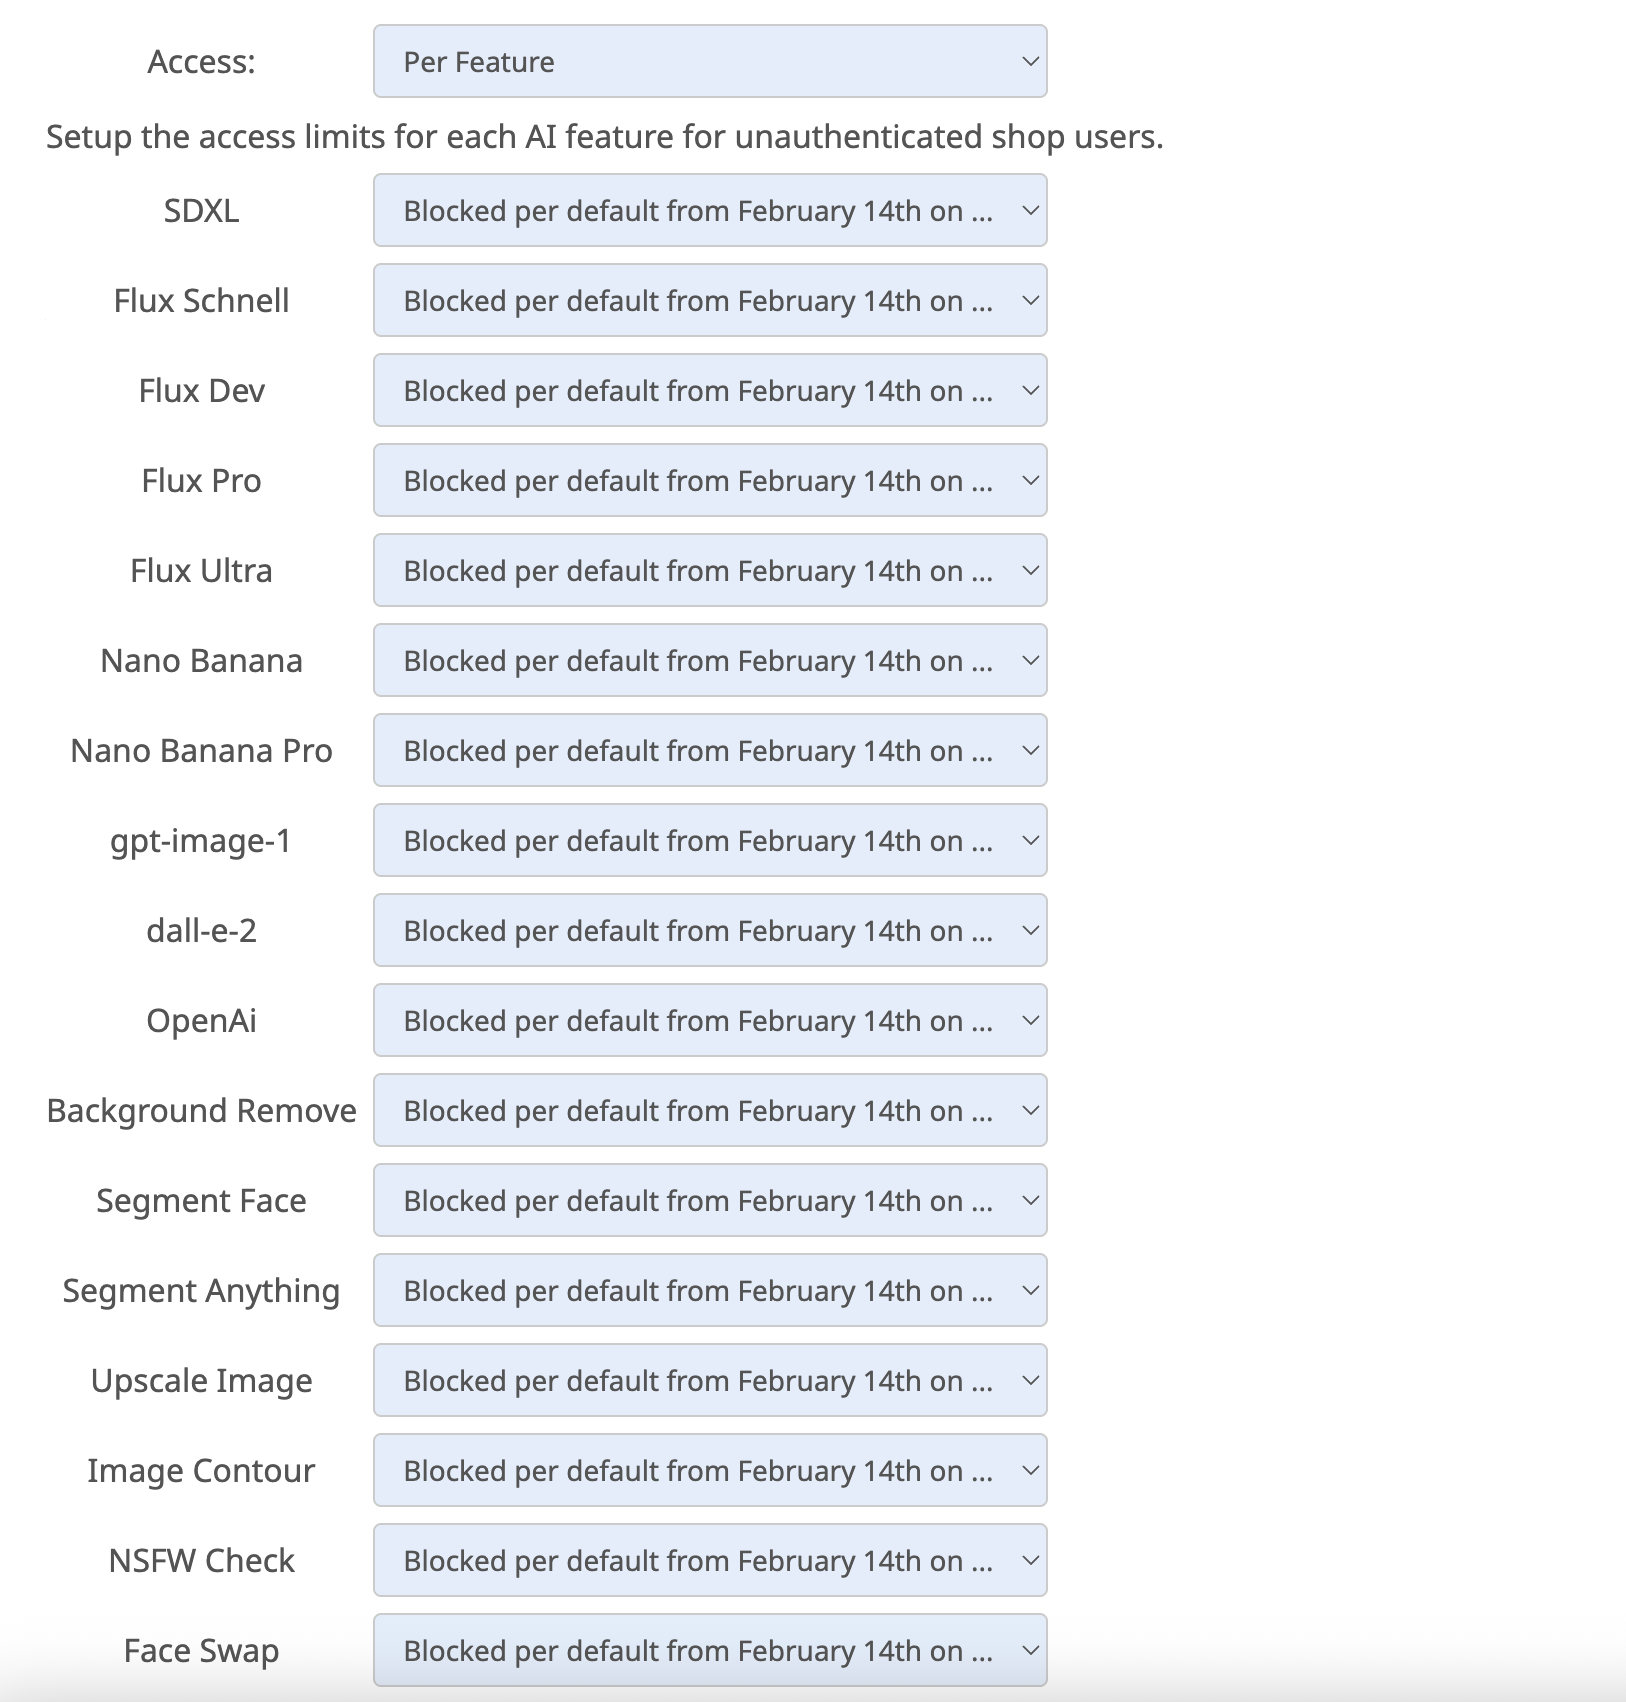Open the gpt-image-1 access dropdown

tap(710, 840)
